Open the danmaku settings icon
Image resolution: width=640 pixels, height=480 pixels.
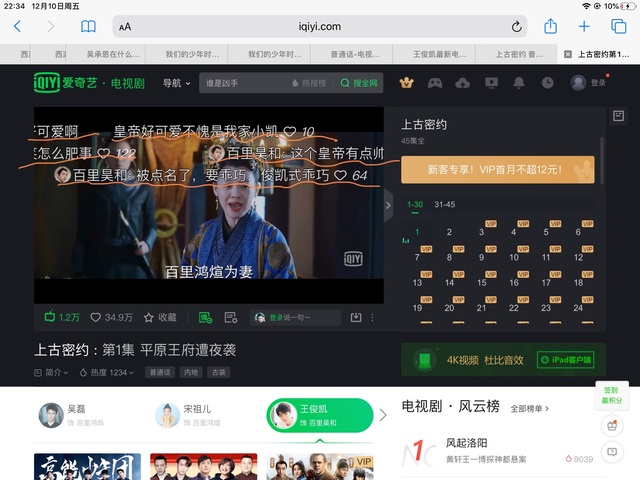230,317
